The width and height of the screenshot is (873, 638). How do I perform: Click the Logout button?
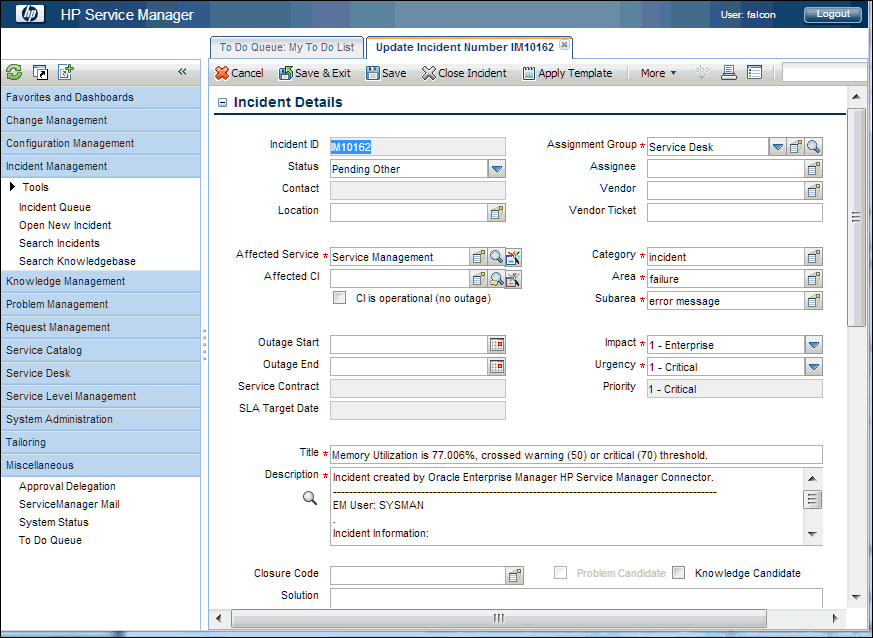click(832, 14)
